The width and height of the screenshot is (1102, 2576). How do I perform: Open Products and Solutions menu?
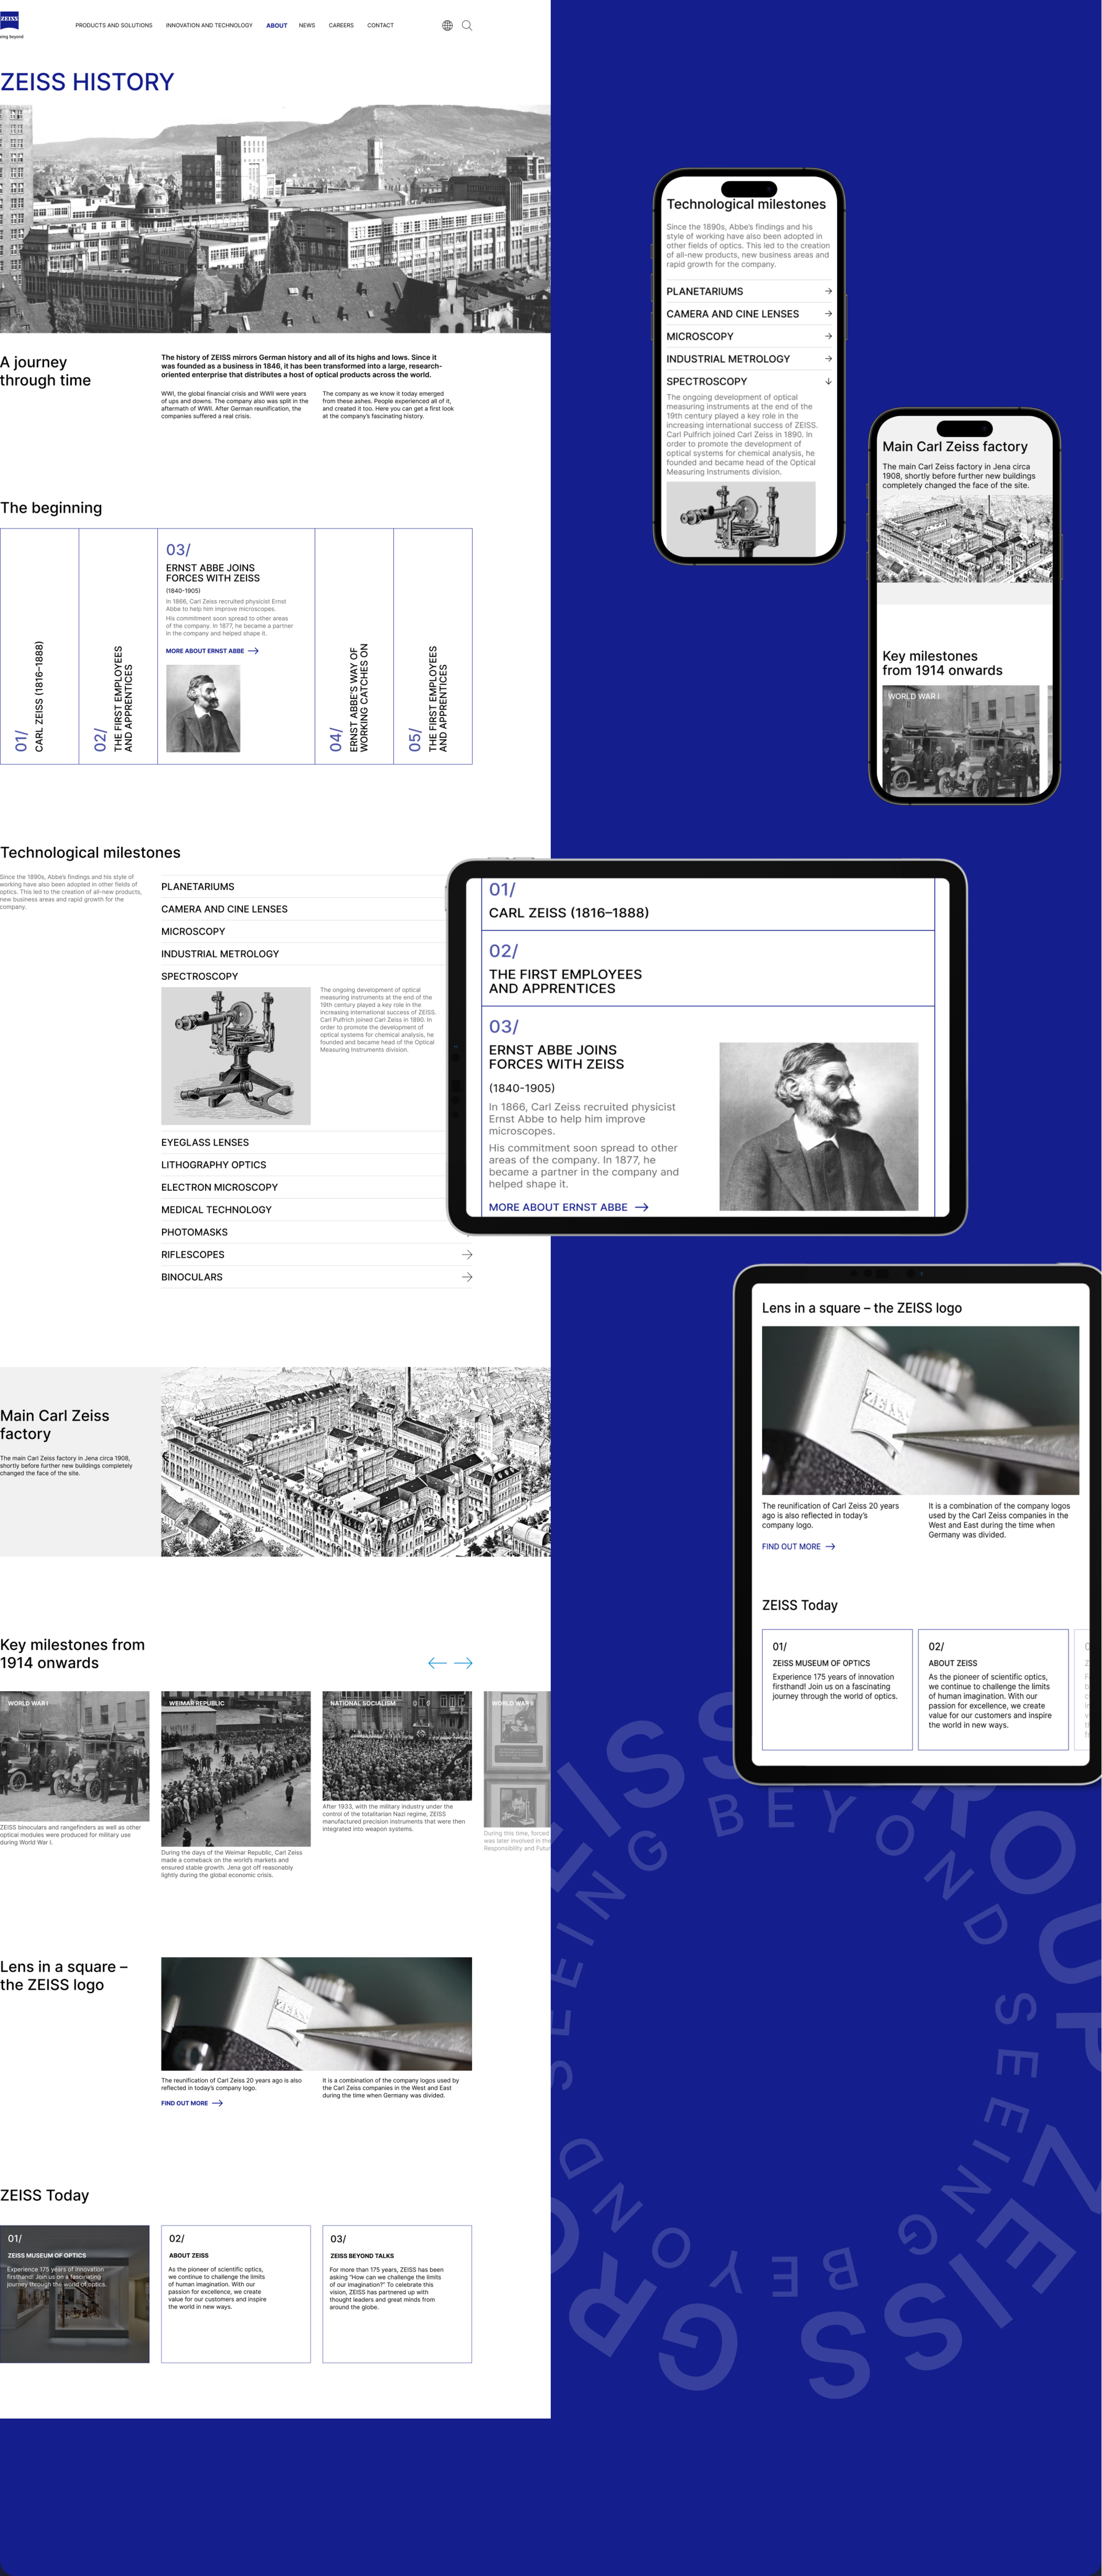tap(114, 26)
